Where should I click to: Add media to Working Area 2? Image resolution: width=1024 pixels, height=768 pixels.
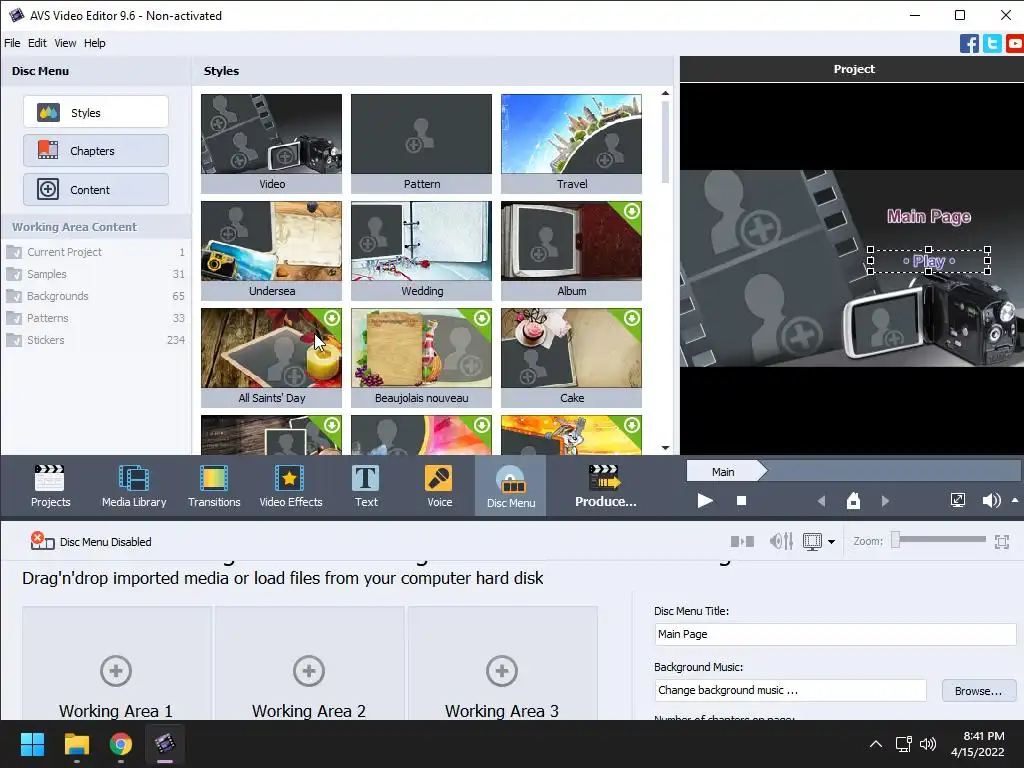coord(309,671)
